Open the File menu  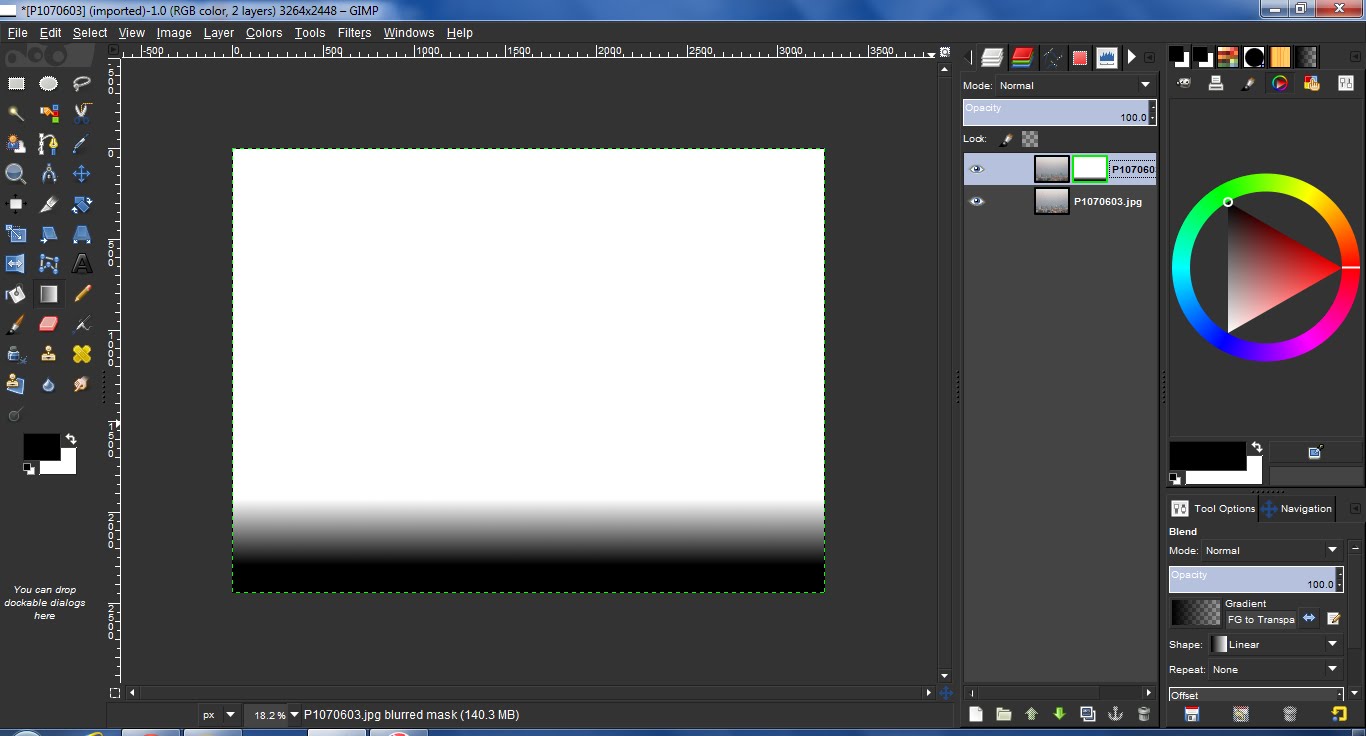click(x=17, y=33)
